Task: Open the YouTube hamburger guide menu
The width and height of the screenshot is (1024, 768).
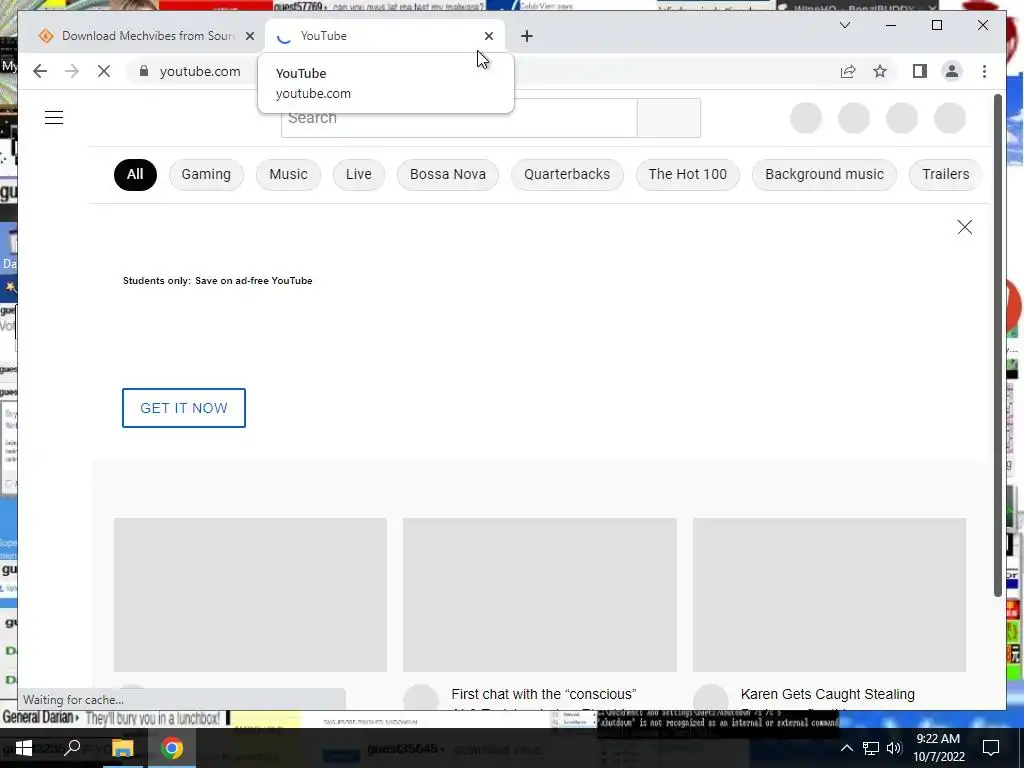Action: coord(54,118)
